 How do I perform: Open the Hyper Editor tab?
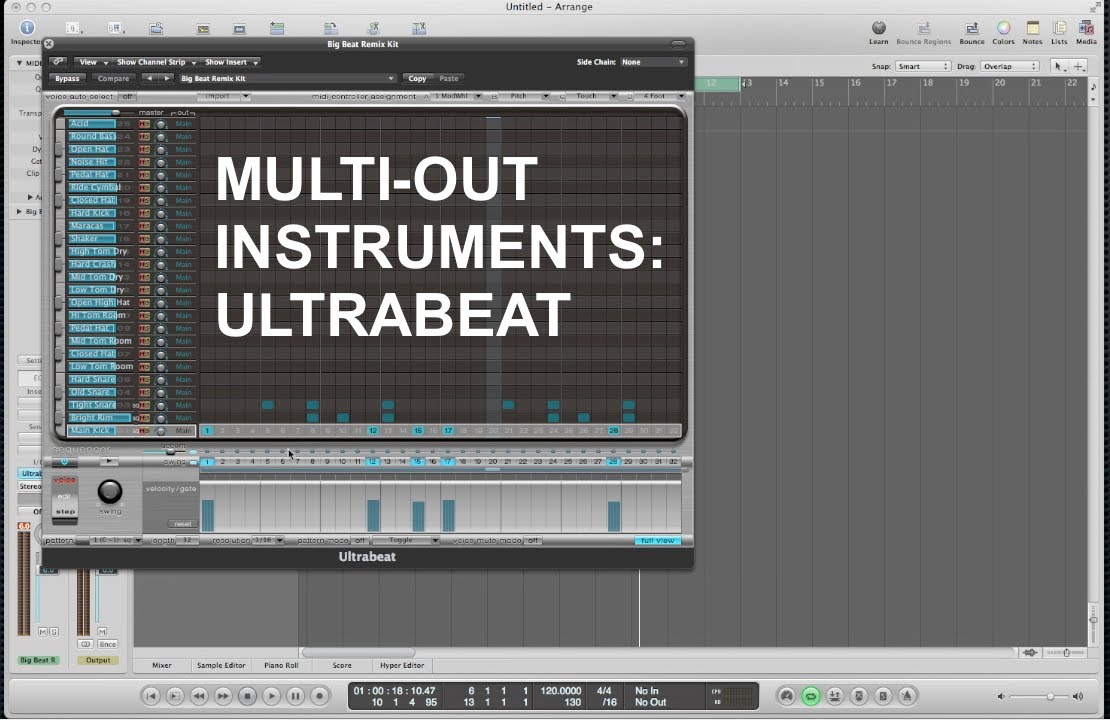[401, 665]
